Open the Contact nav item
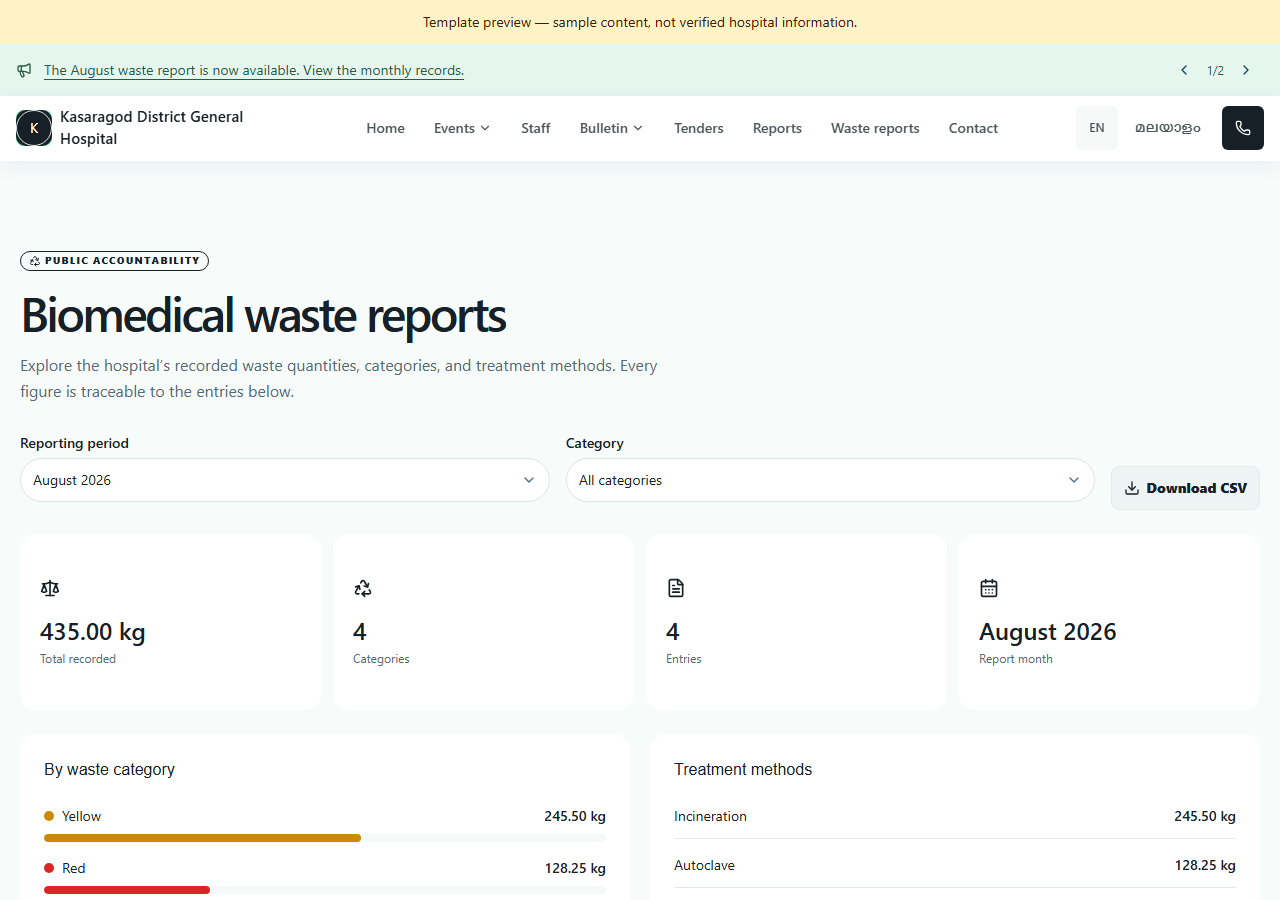The width and height of the screenshot is (1280, 900). [973, 128]
